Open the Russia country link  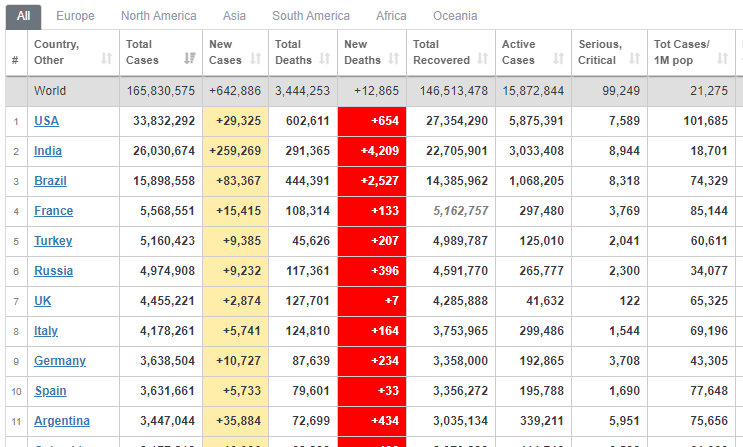(54, 271)
